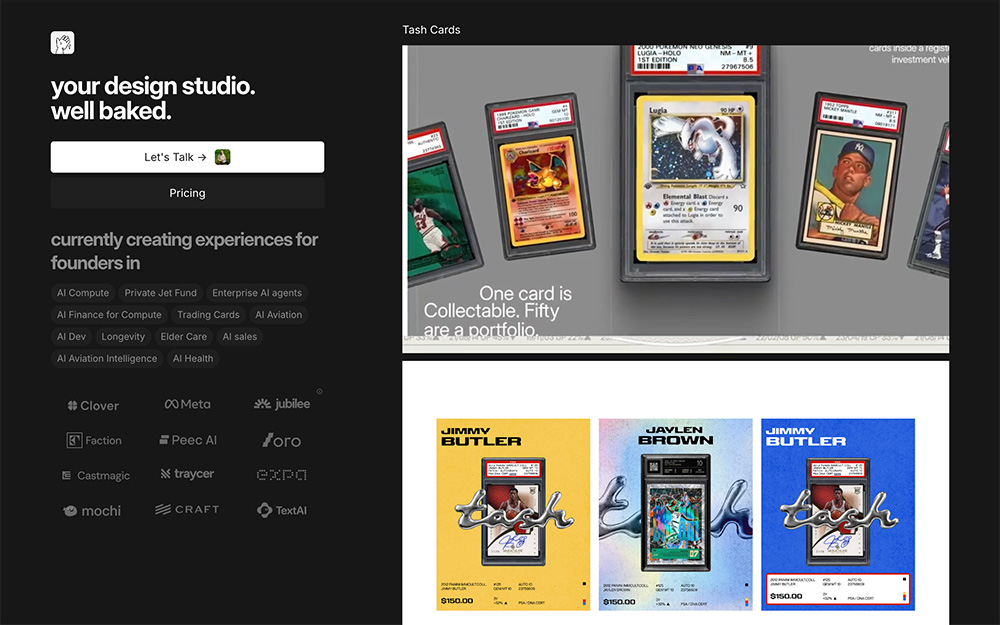Click the $150.00 price on yellow poster
The image size is (1000, 625).
[457, 601]
